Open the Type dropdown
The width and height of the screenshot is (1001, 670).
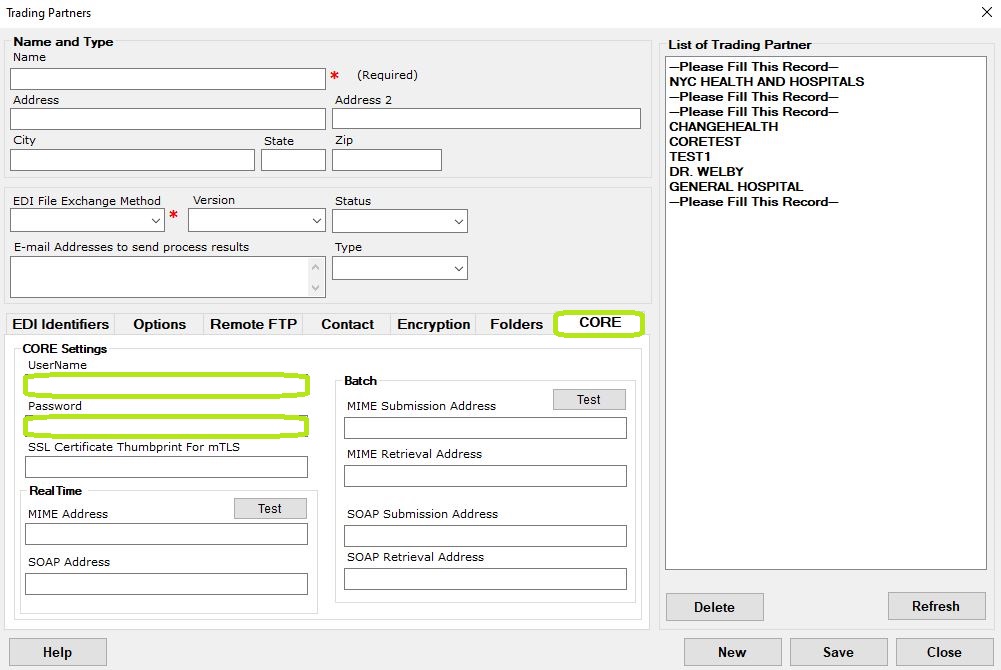(400, 268)
